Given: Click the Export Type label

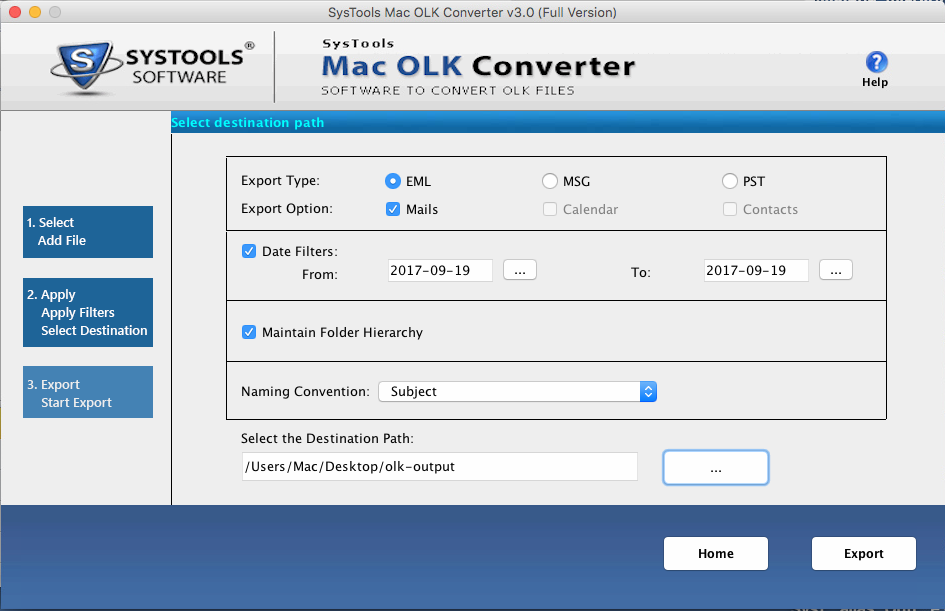Looking at the screenshot, I should (281, 181).
